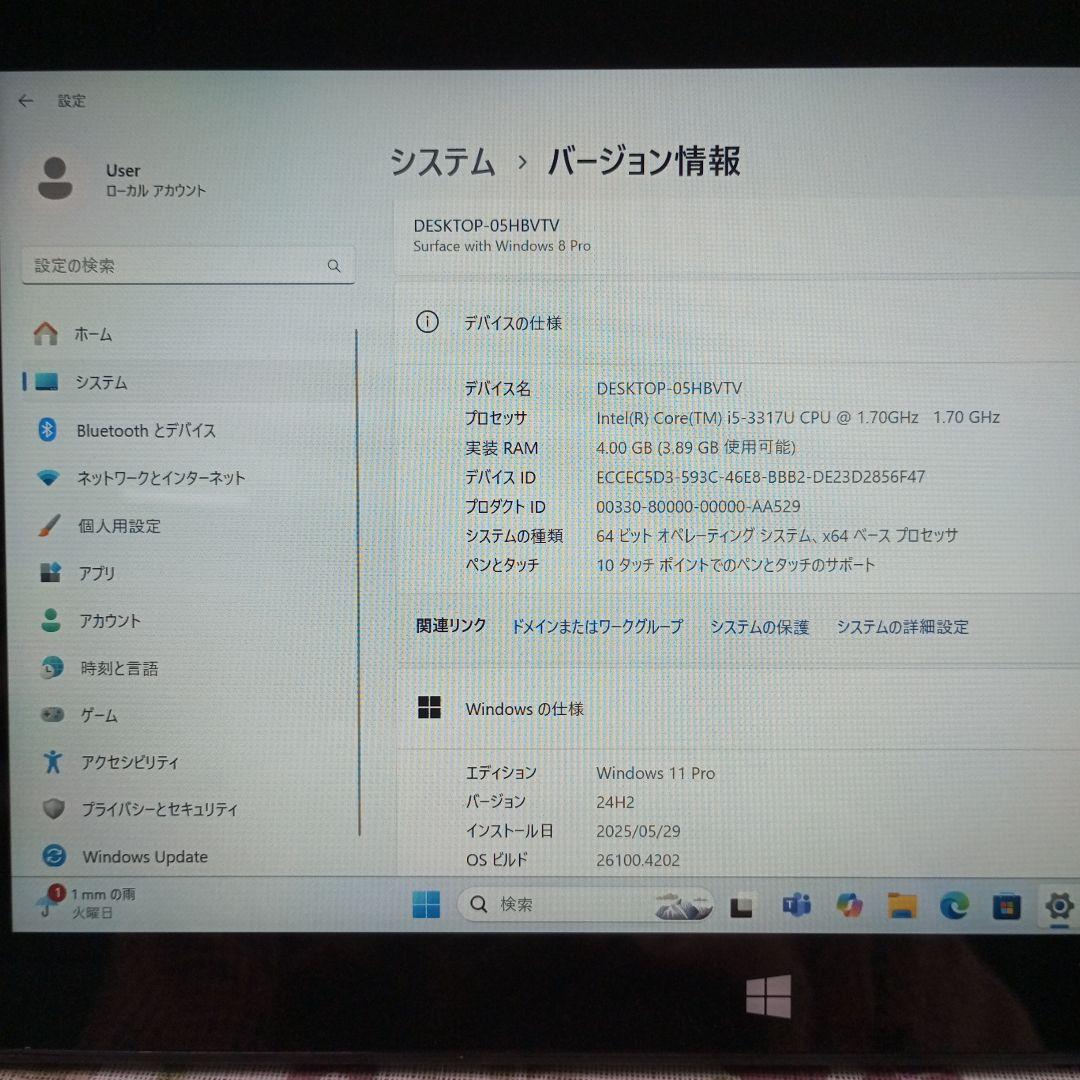Open the Windows Start button on taskbar

coord(426,904)
